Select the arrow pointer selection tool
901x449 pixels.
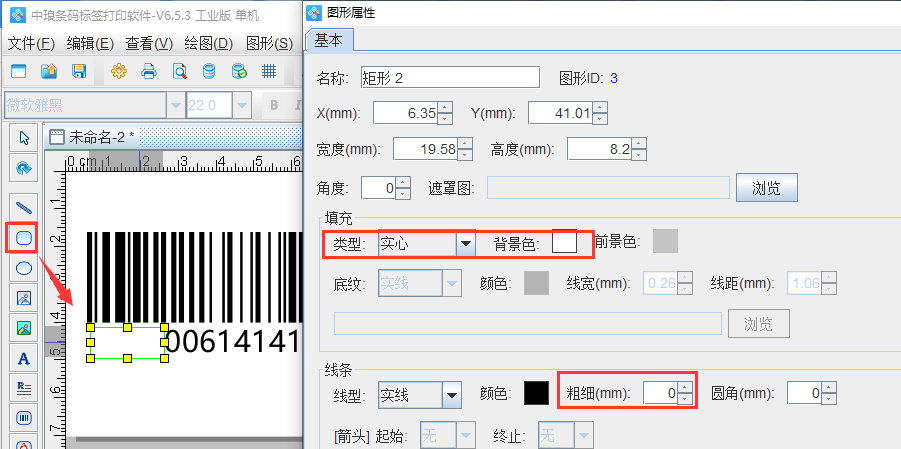click(24, 137)
